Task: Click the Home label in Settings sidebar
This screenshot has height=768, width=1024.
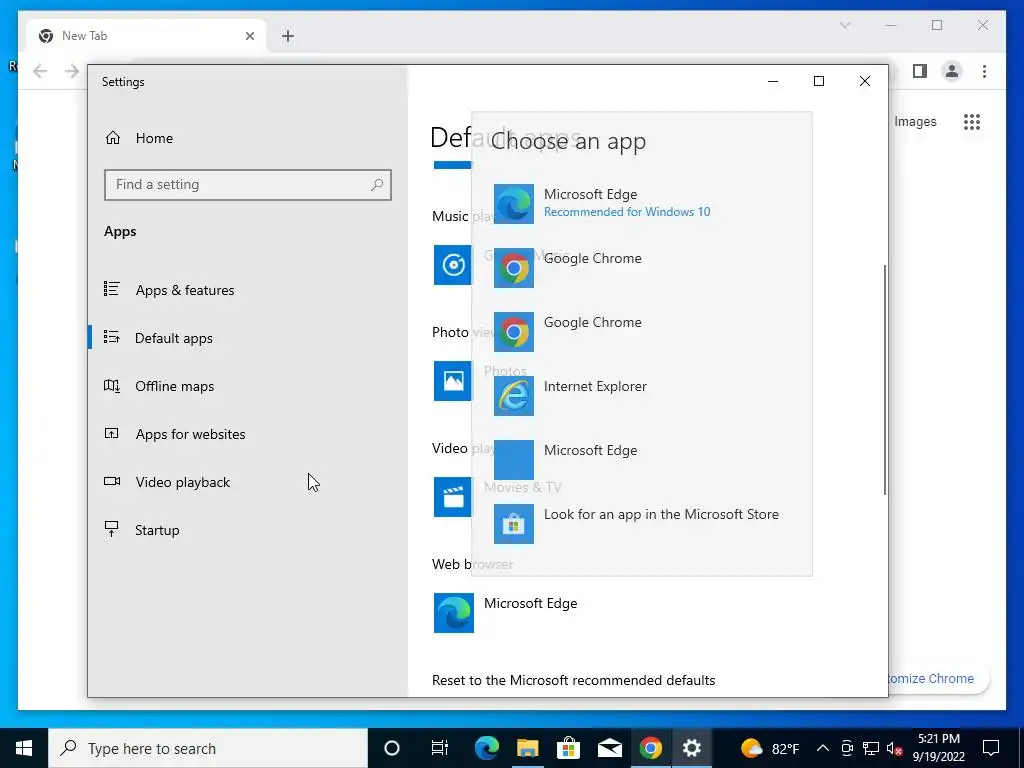Action: [x=154, y=138]
